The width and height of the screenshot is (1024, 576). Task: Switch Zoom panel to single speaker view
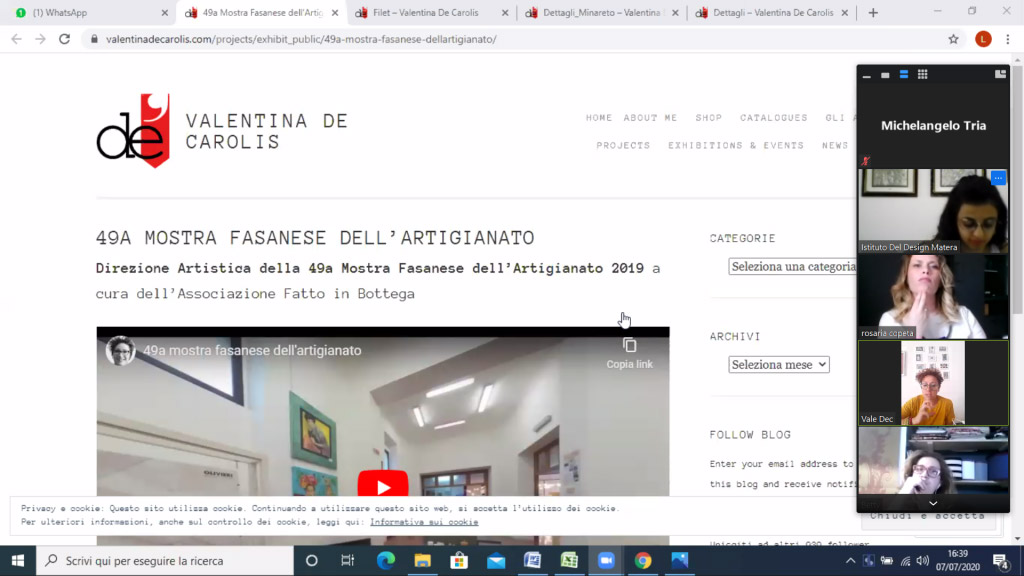[885, 75]
